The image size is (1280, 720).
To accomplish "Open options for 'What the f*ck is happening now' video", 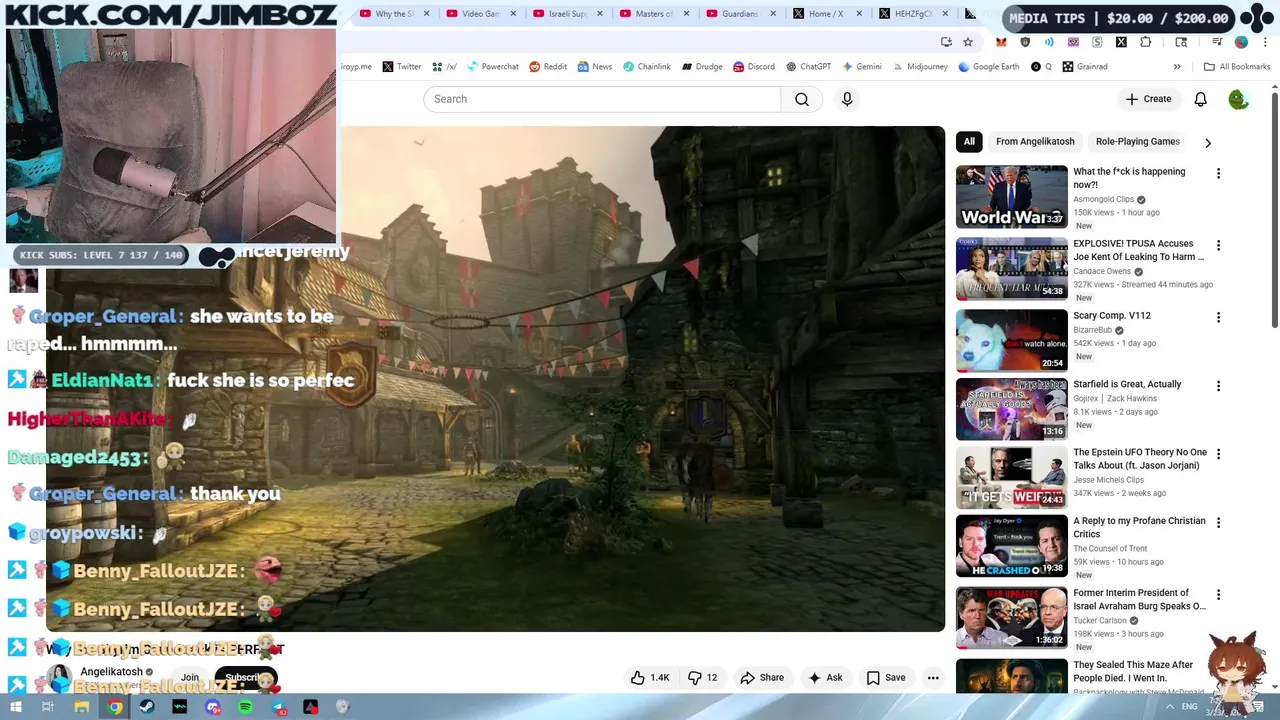I will 1218,173.
